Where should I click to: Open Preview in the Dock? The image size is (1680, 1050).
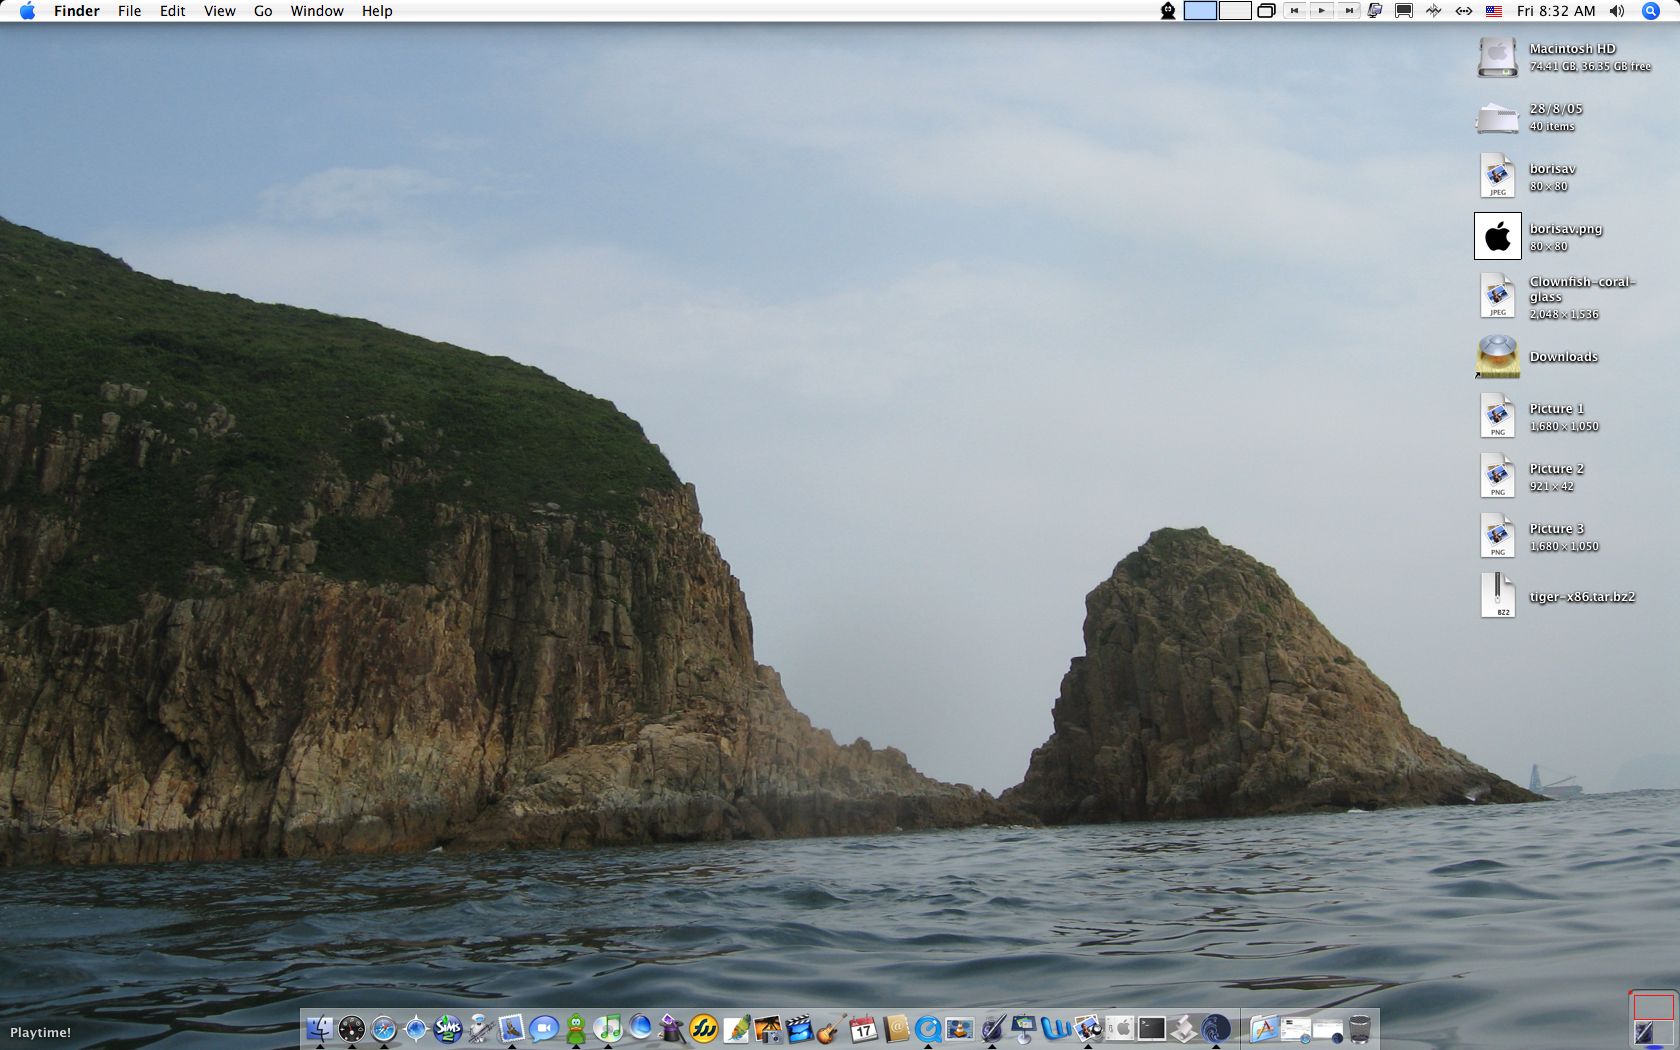[1087, 1028]
